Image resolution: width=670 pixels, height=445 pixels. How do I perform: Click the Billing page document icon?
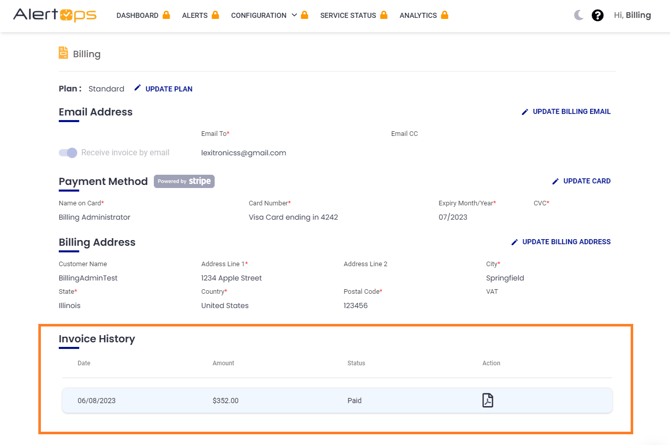pyautogui.click(x=63, y=53)
